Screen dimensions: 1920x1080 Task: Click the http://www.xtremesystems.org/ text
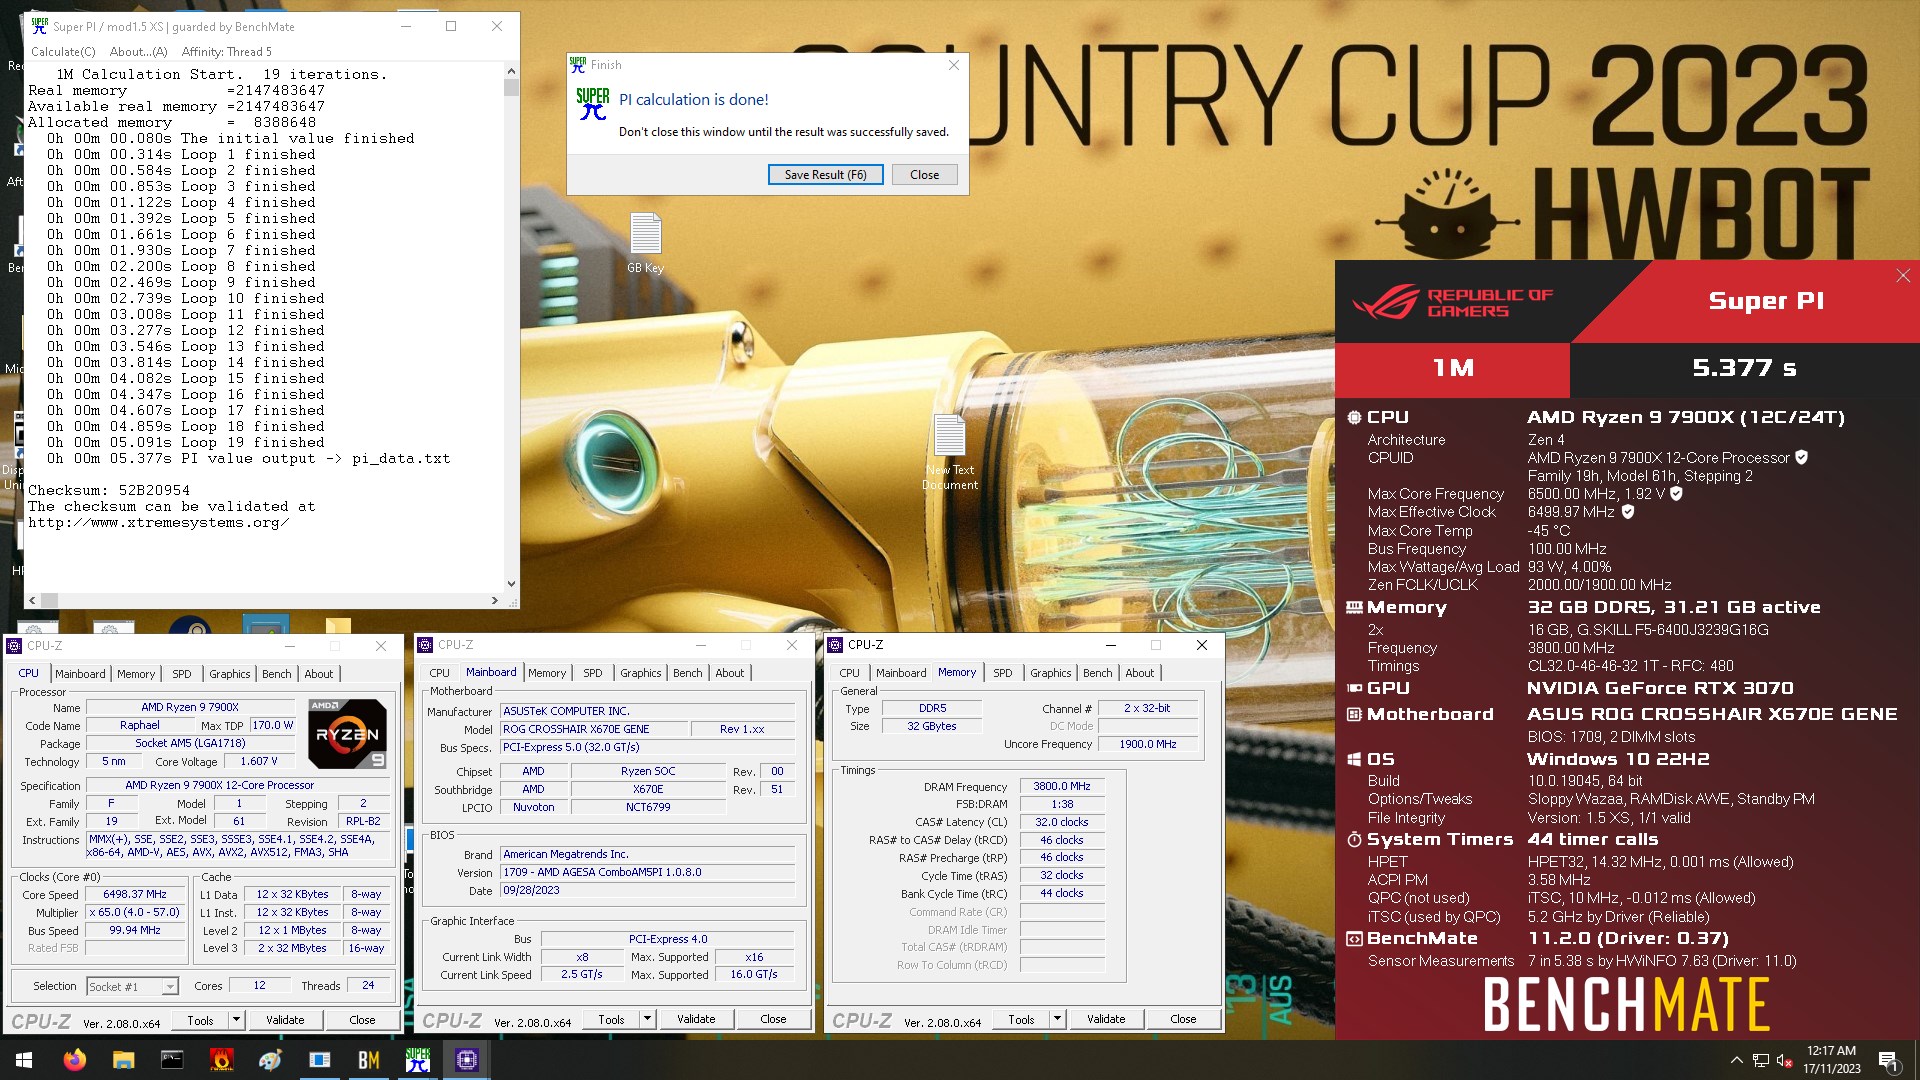point(159,523)
